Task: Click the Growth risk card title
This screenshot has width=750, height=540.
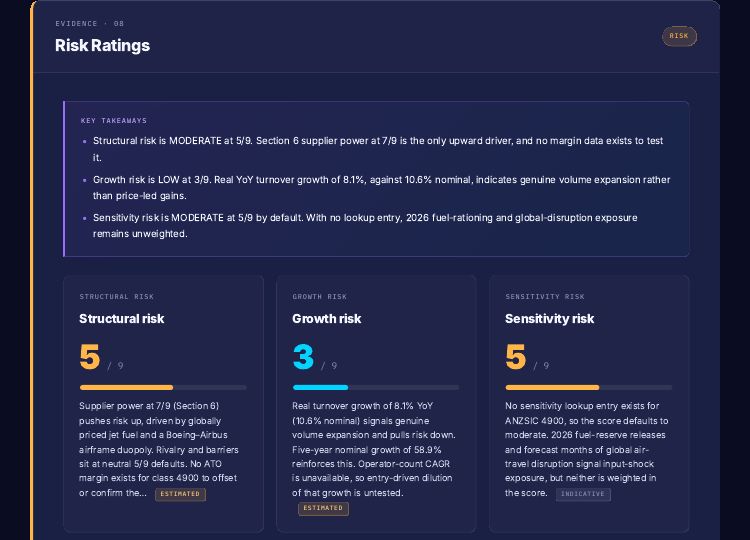Action: (x=327, y=319)
